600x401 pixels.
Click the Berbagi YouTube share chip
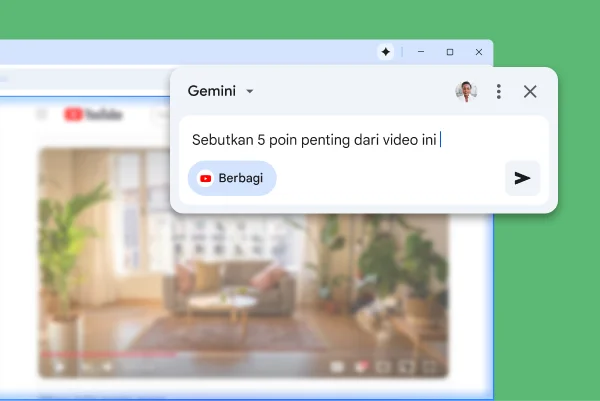(232, 178)
